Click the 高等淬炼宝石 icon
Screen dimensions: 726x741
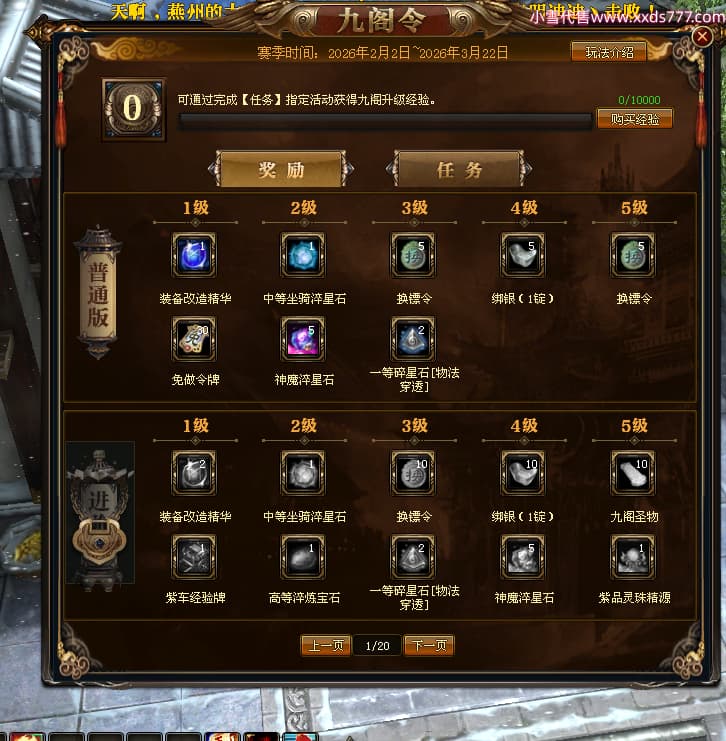pyautogui.click(x=303, y=557)
